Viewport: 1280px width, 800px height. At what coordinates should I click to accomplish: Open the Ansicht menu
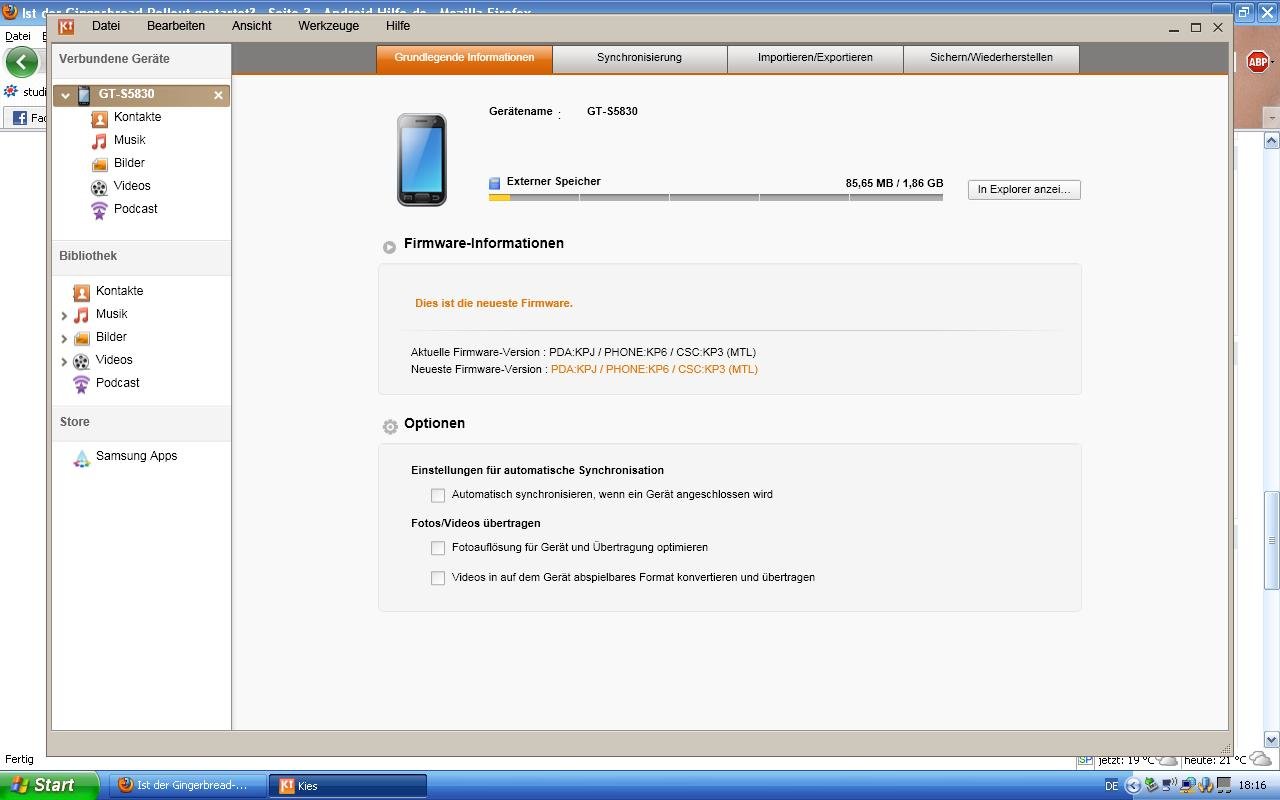[x=252, y=26]
